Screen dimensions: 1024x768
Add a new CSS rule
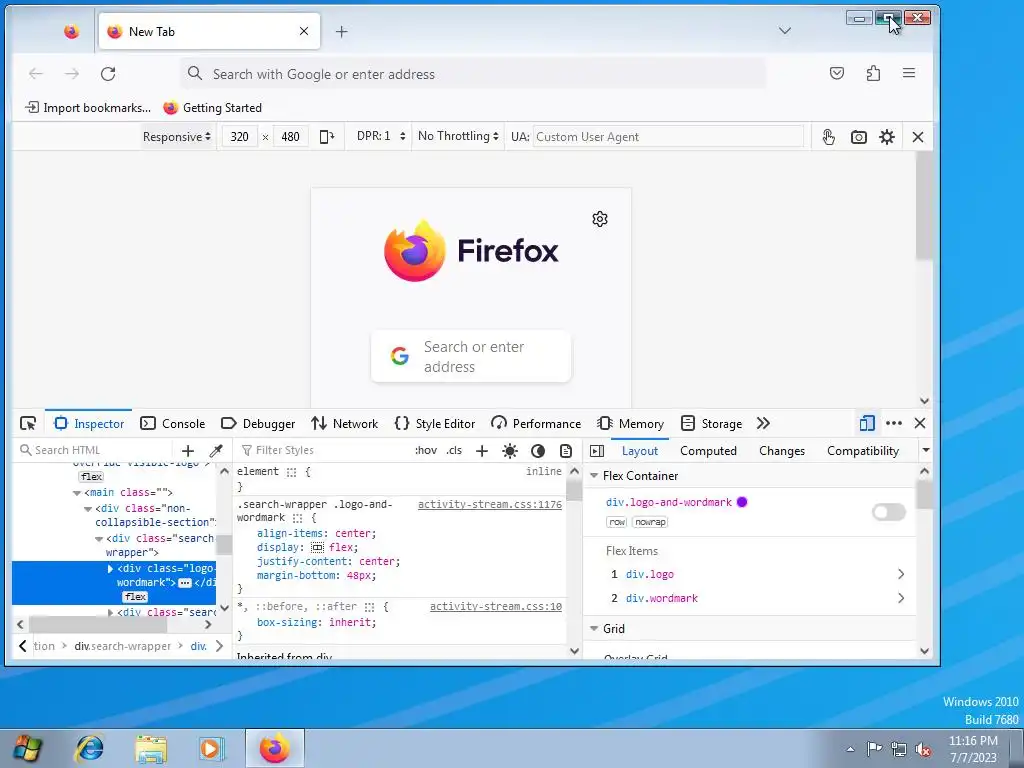482,451
